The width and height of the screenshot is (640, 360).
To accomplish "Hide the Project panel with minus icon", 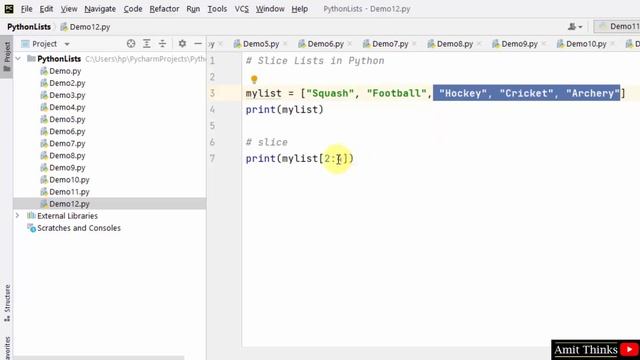I will 198,44.
